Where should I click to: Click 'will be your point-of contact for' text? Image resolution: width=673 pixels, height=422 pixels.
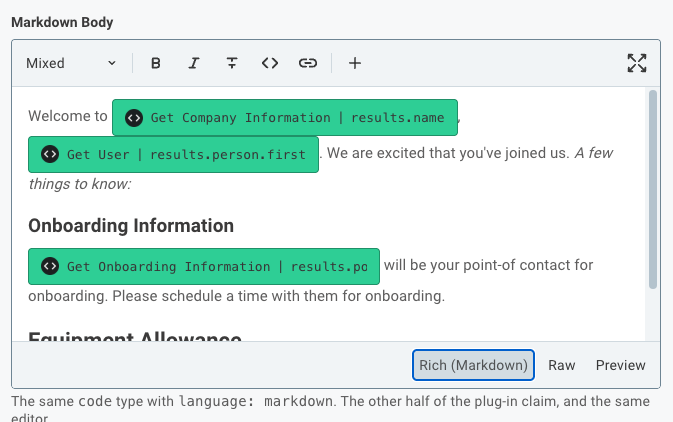tap(488, 265)
